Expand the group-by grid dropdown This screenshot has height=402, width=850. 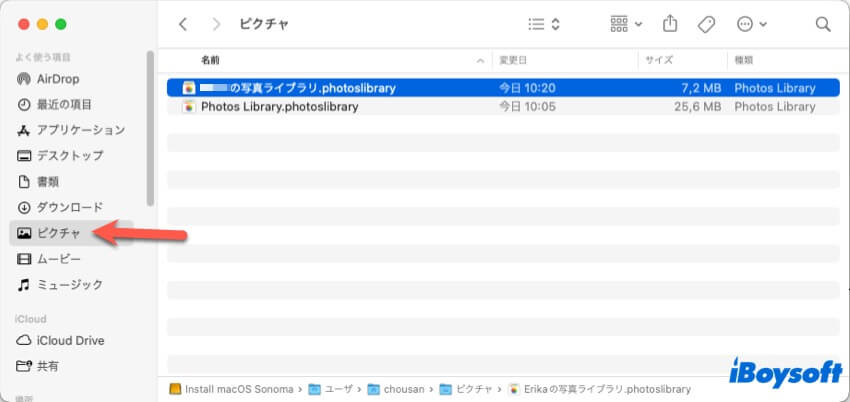(x=625, y=24)
